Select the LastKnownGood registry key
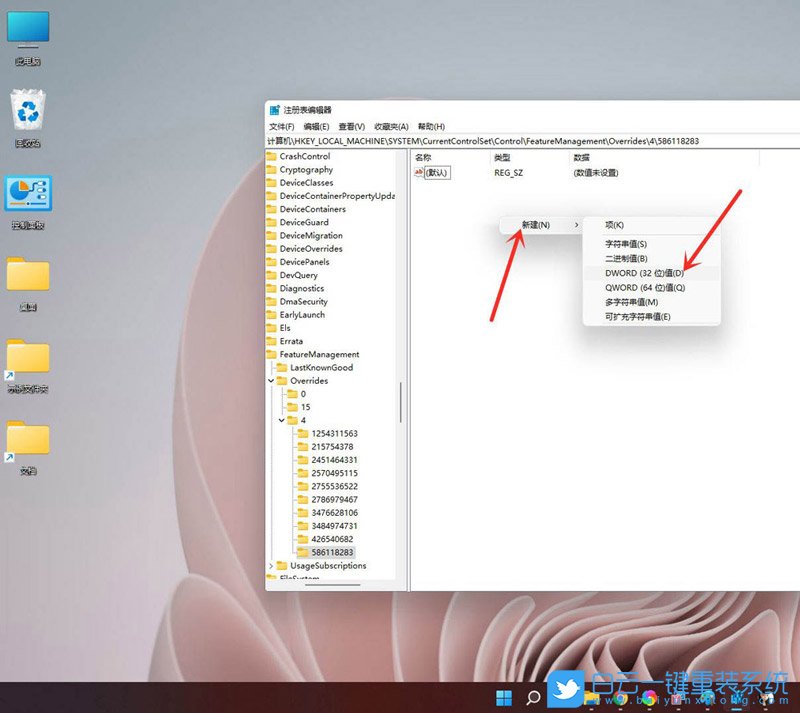Viewport: 800px width, 713px height. [x=321, y=367]
